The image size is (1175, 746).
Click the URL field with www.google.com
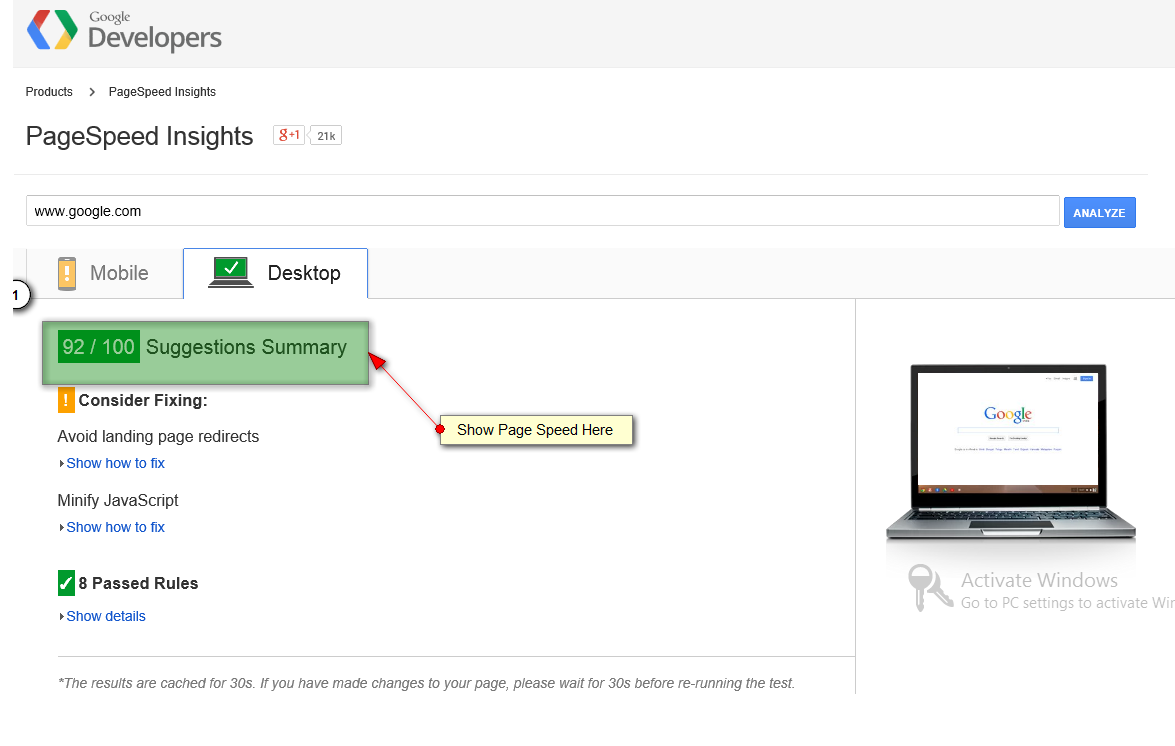click(x=543, y=211)
